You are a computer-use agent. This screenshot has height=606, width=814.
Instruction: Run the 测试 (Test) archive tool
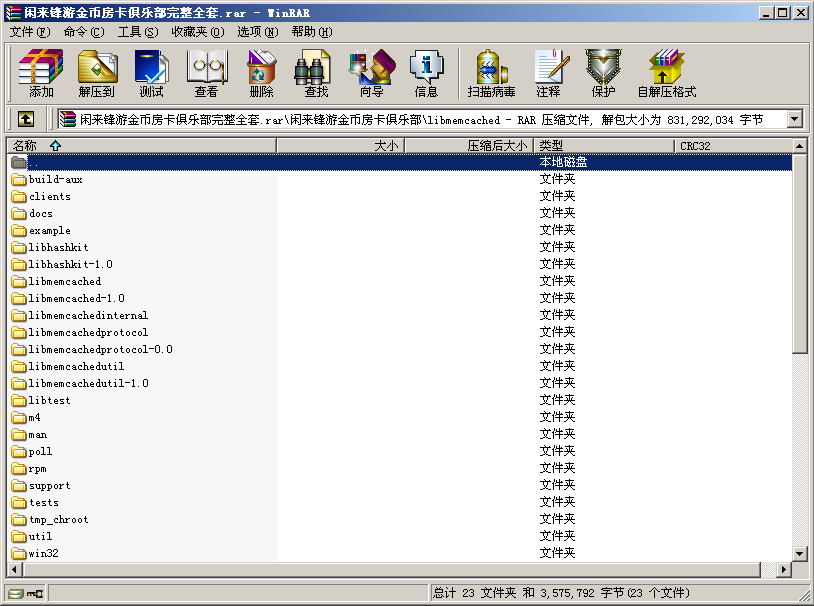click(x=151, y=73)
